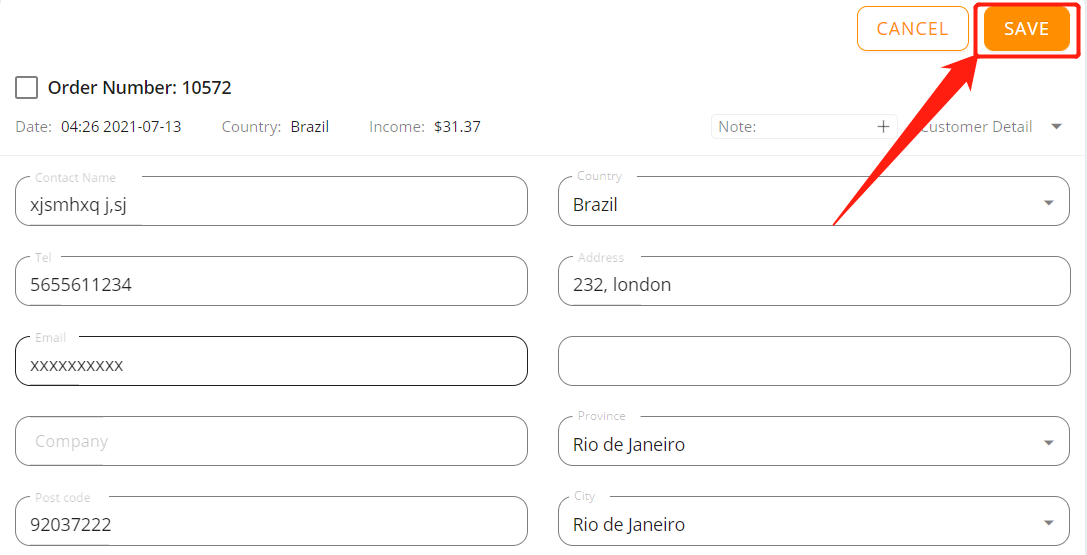
Task: Click the order date 04:26 2021-07-13
Action: tap(121, 127)
